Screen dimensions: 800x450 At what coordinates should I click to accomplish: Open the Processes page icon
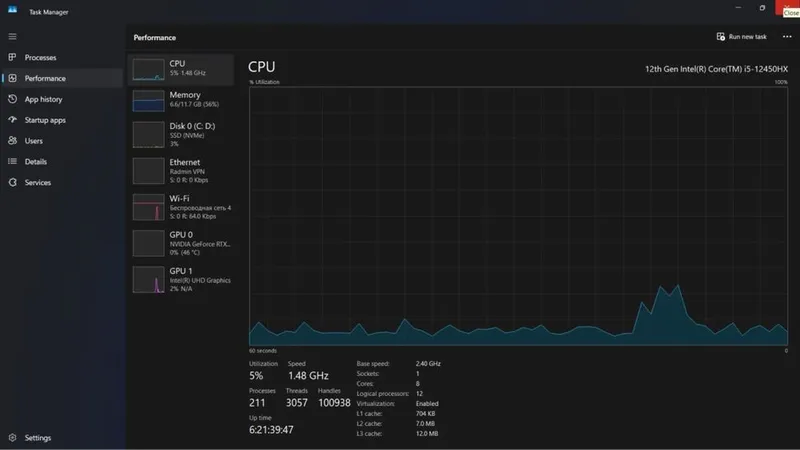tap(12, 57)
